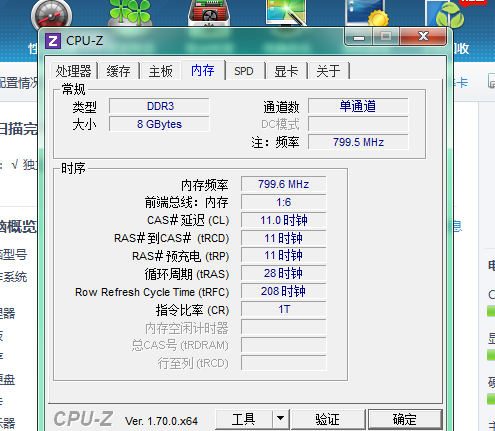The width and height of the screenshot is (495, 431).
Task: Open the 缓存 tab
Action: click(x=119, y=71)
